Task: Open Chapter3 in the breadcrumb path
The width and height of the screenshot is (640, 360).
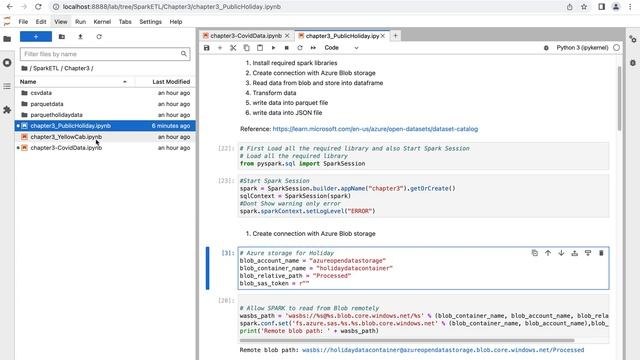Action: tap(77, 68)
